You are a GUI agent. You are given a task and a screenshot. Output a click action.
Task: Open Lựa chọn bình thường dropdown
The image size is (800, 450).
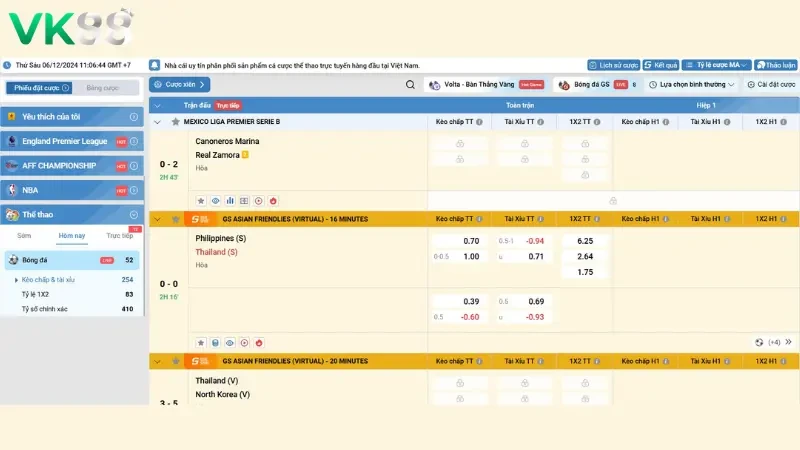[x=692, y=85]
